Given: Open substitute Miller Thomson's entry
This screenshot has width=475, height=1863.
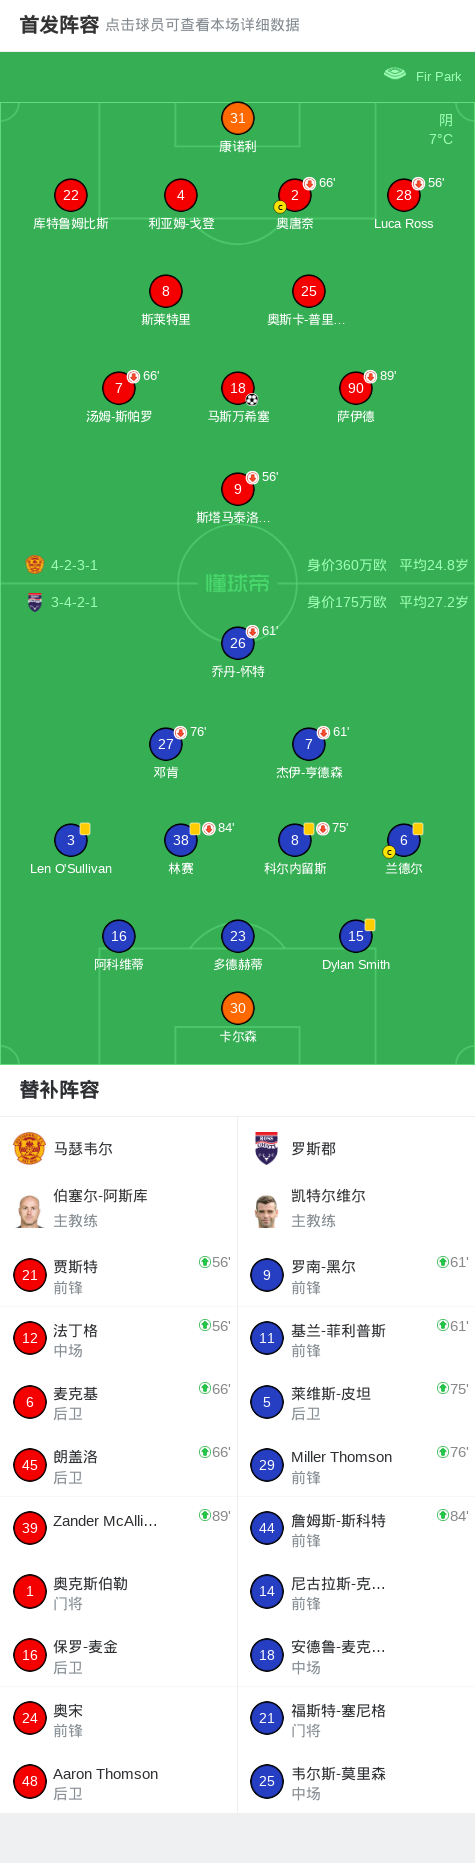Looking at the screenshot, I should click(356, 1465).
